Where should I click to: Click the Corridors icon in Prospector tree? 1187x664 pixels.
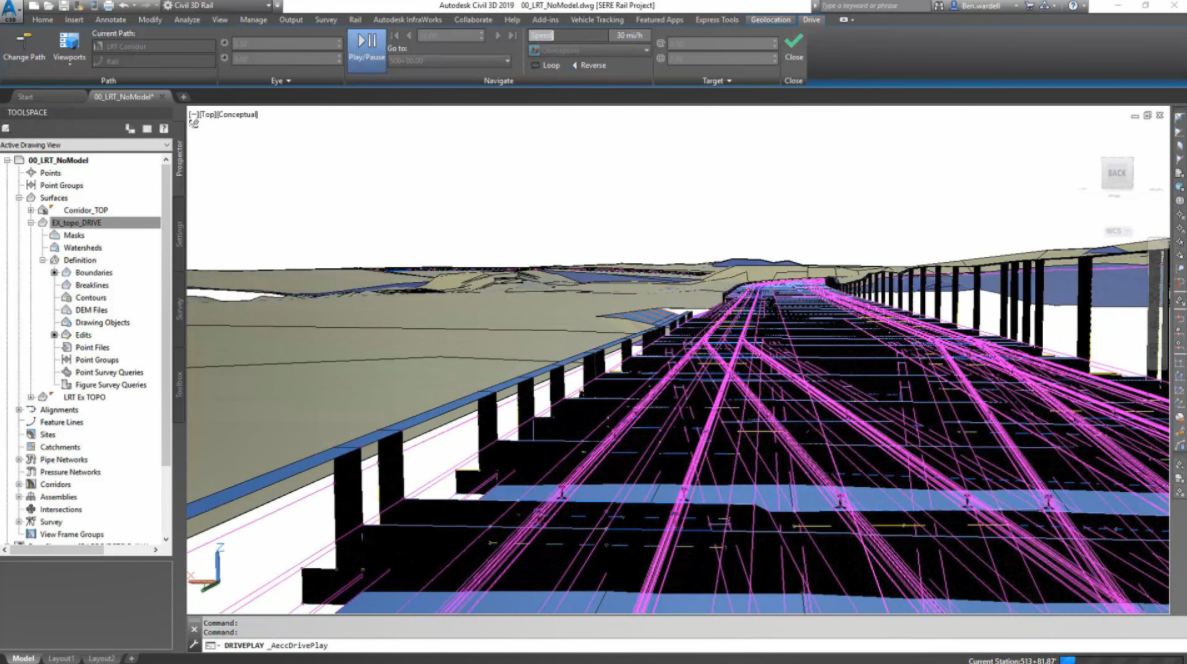(x=31, y=484)
